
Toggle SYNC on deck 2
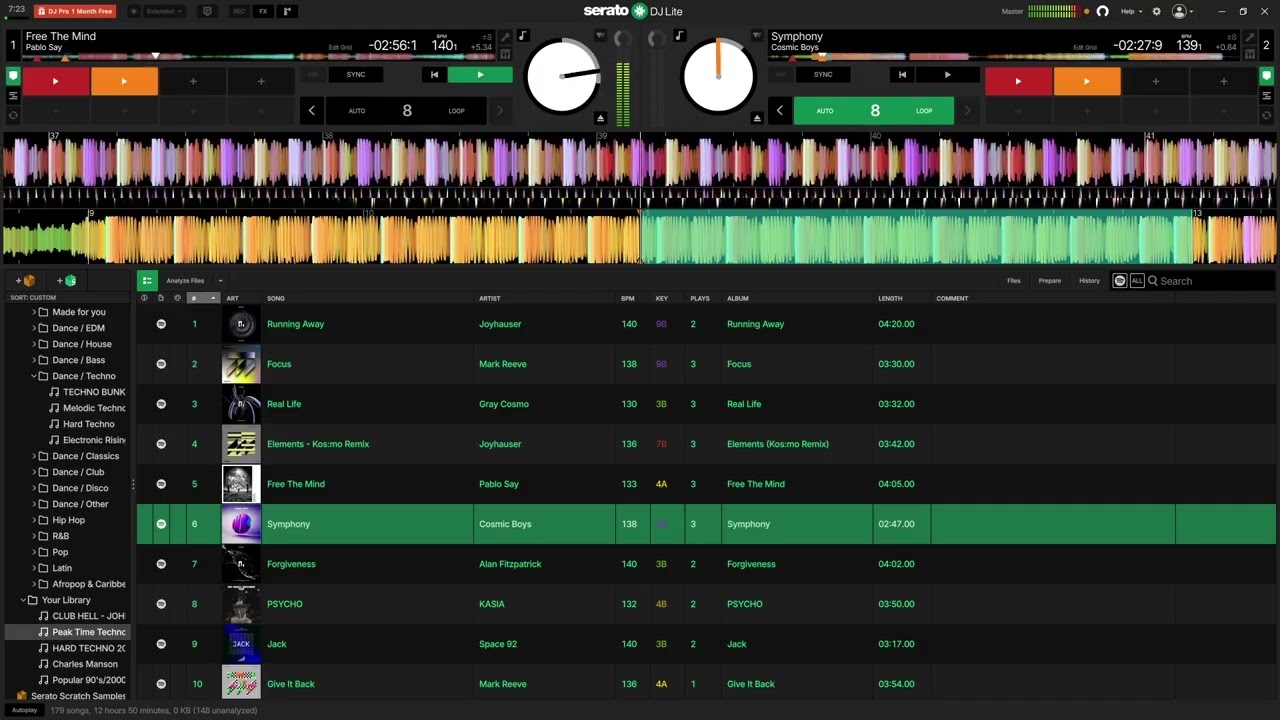(823, 74)
